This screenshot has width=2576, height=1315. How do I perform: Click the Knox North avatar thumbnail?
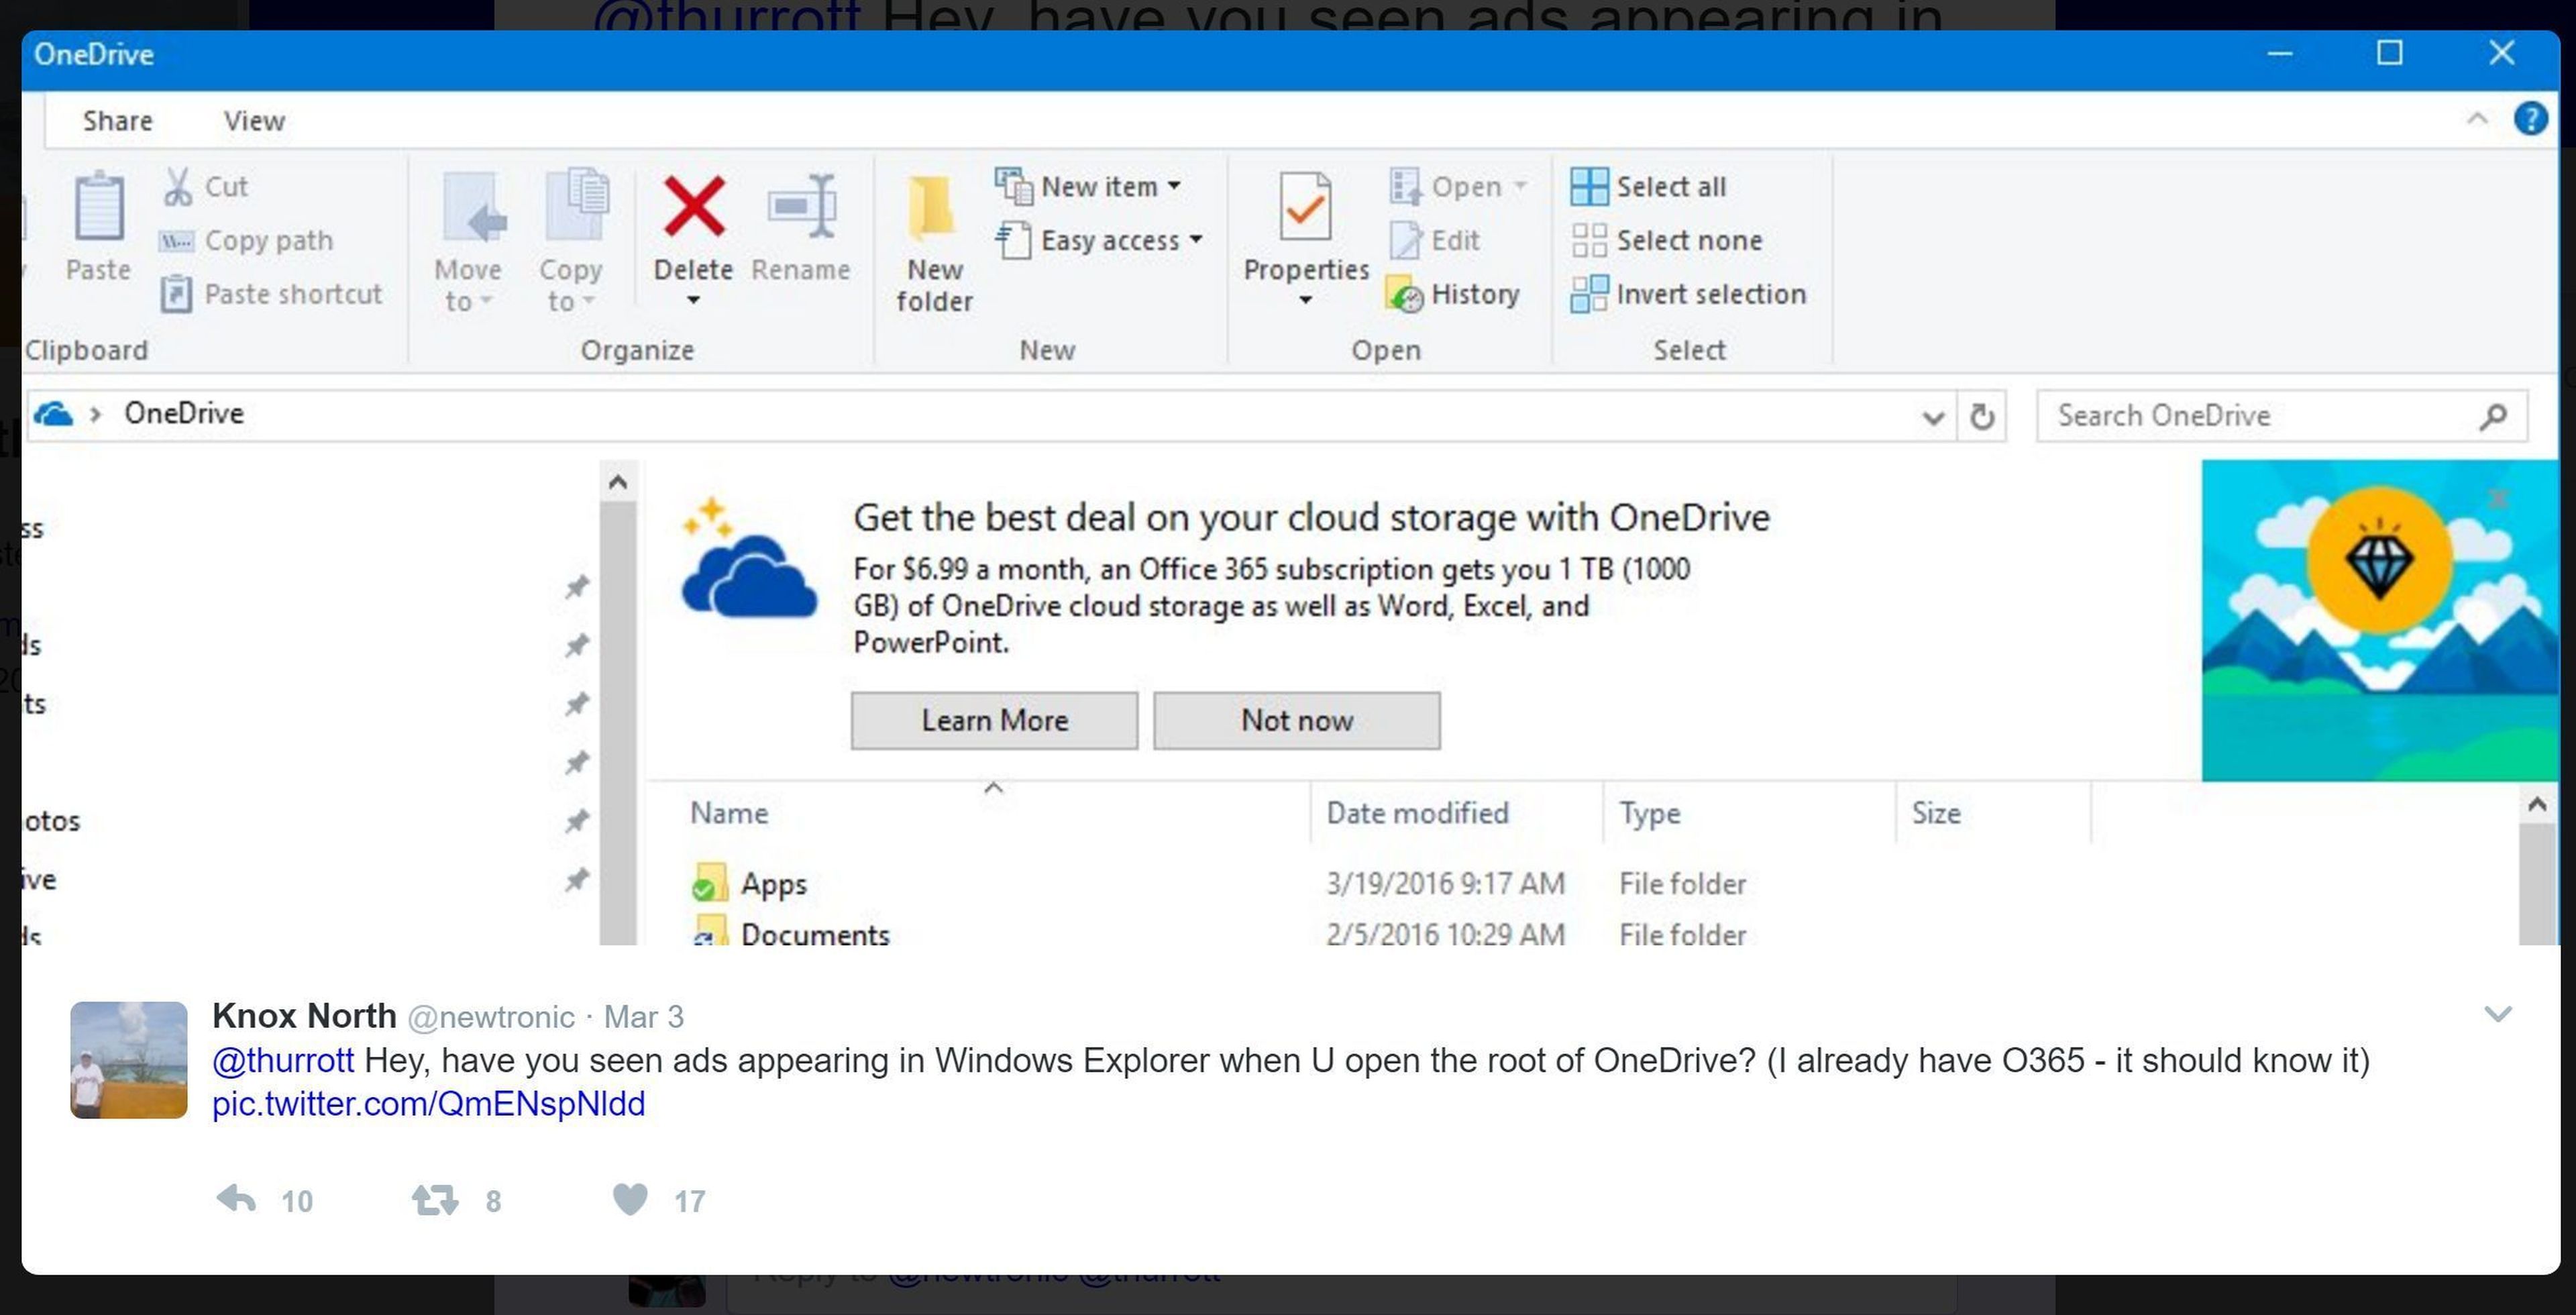pyautogui.click(x=128, y=1060)
